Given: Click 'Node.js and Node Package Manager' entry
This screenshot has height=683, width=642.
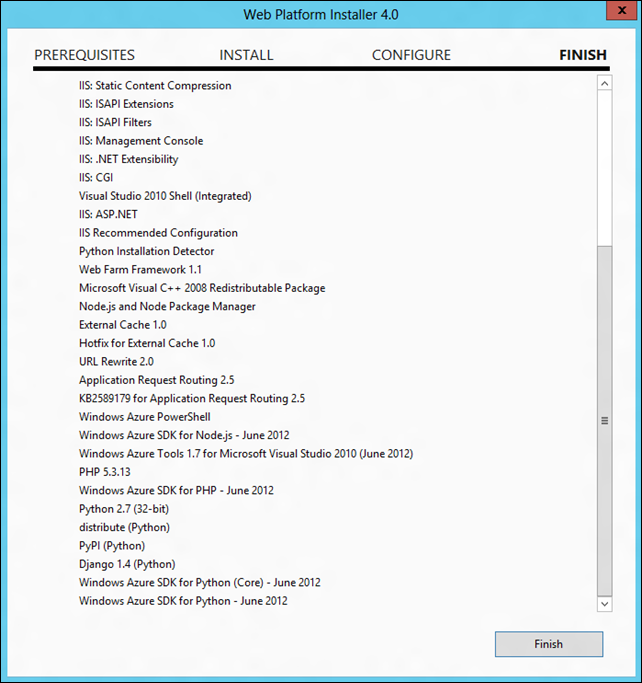Looking at the screenshot, I should (167, 306).
